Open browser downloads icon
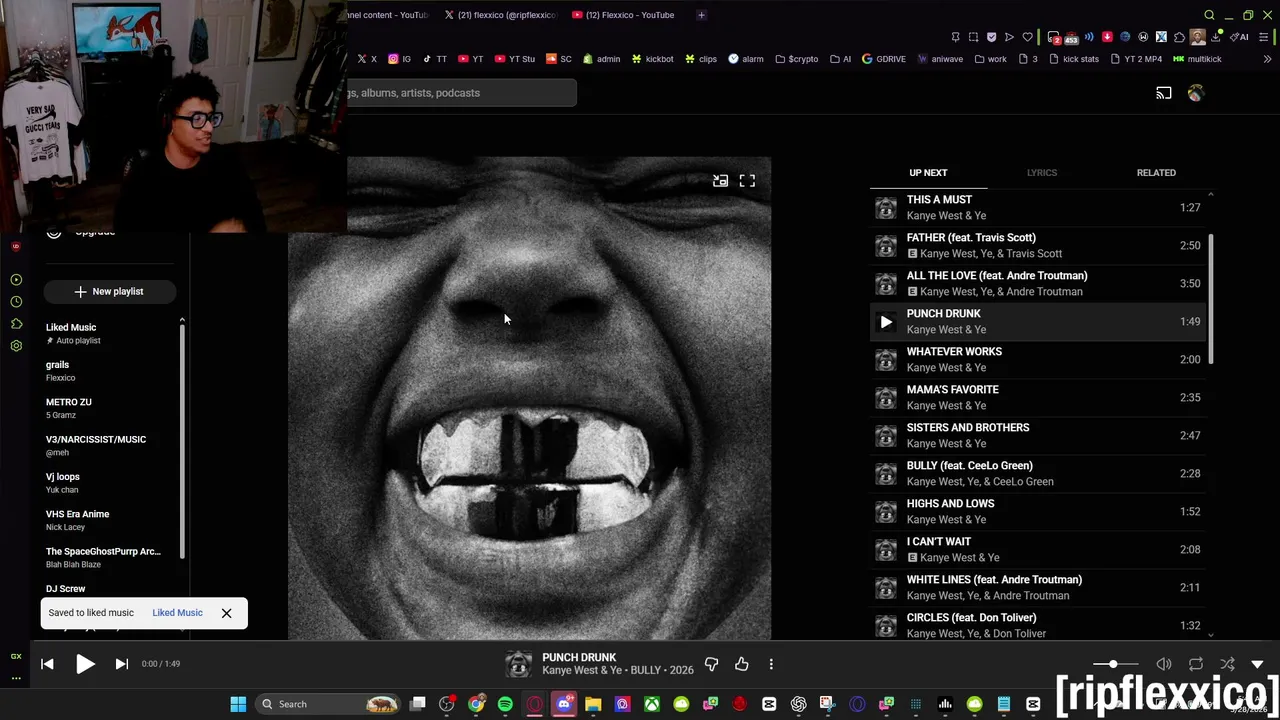This screenshot has width=1280, height=720. tap(1216, 37)
